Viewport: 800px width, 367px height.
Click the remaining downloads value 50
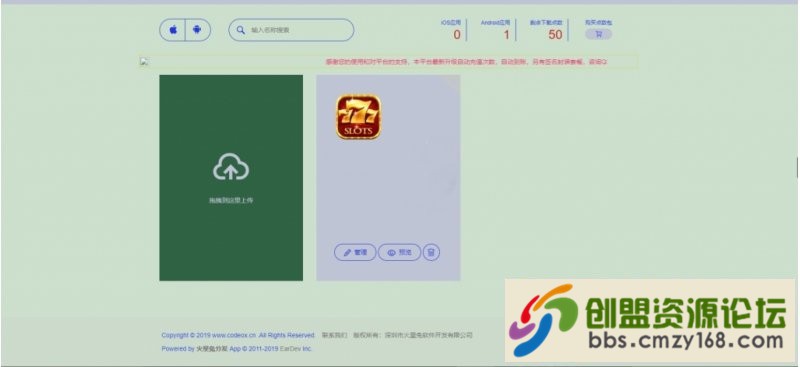click(555, 35)
